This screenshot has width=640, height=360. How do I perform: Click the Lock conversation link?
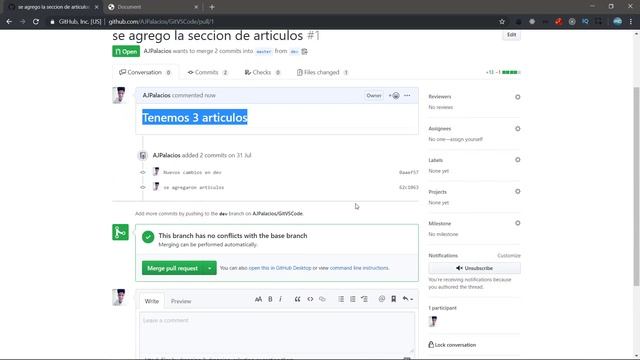coord(452,345)
